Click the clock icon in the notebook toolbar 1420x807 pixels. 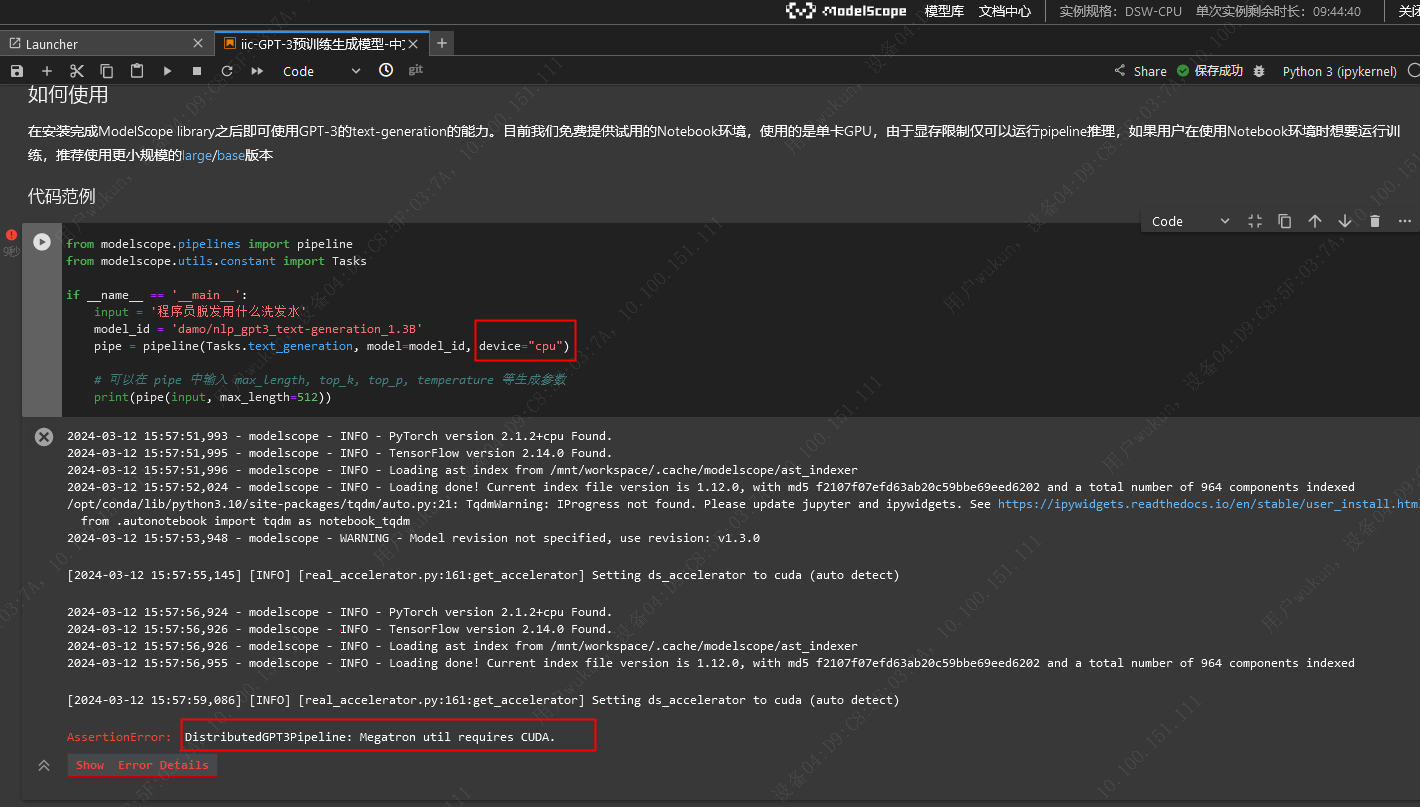point(386,70)
